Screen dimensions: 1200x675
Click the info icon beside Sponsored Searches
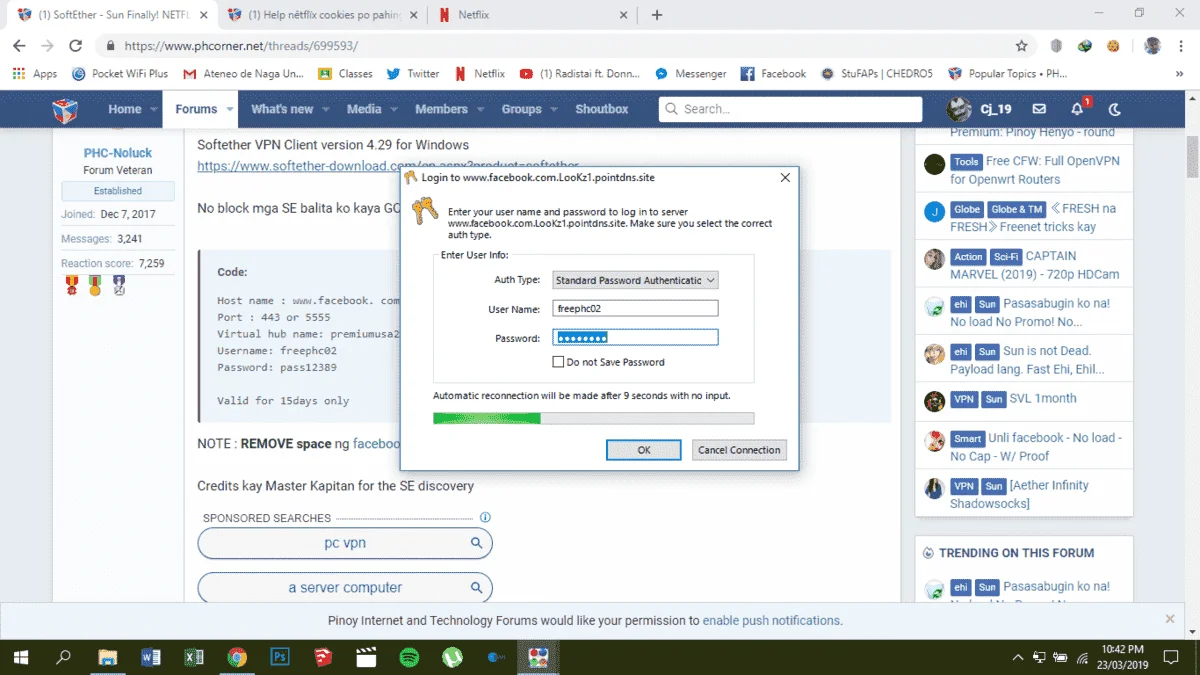click(x=485, y=518)
